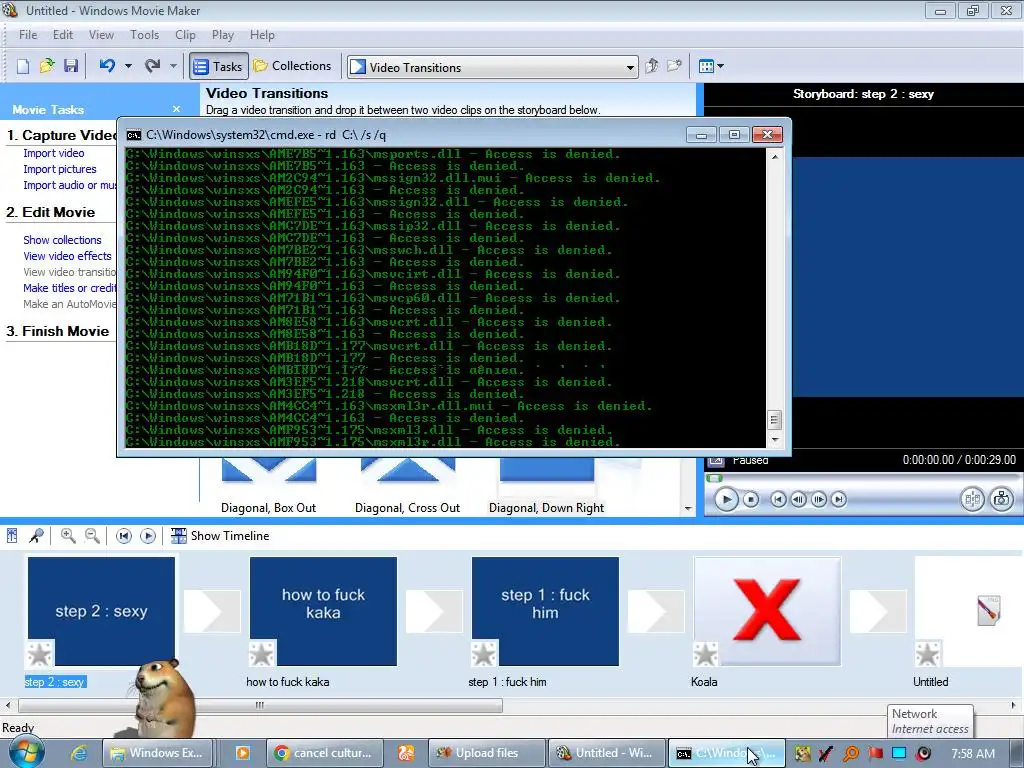
Task: Open the View menu
Action: pyautogui.click(x=101, y=35)
